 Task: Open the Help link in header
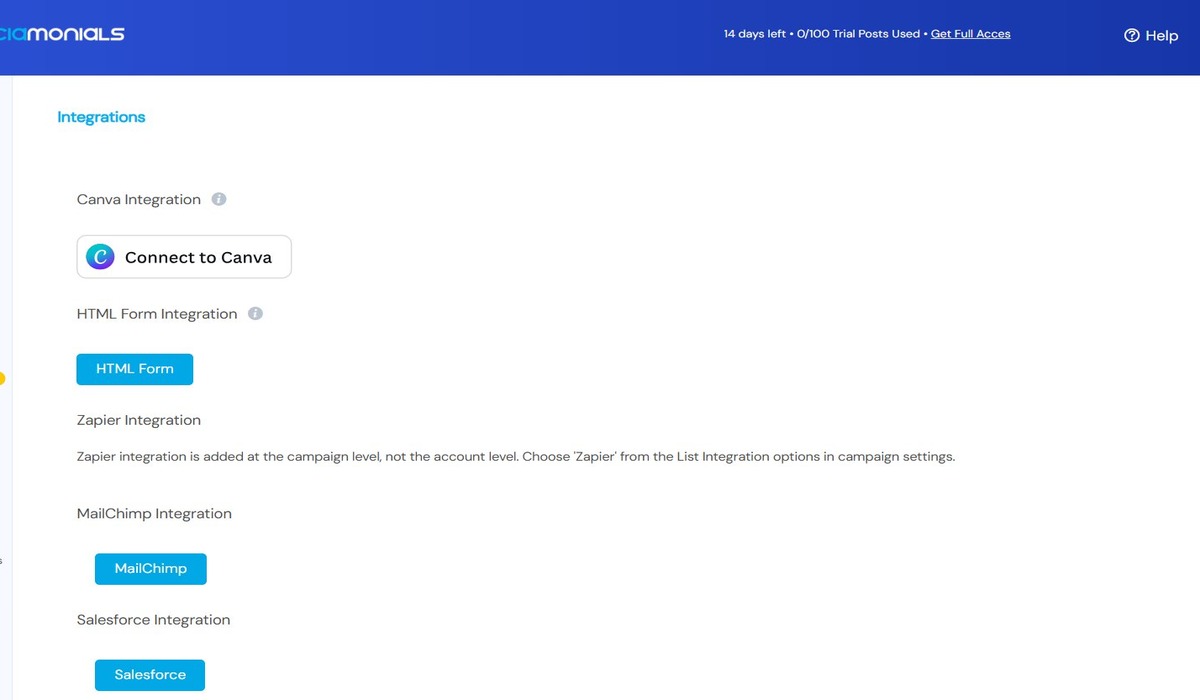pos(1151,35)
